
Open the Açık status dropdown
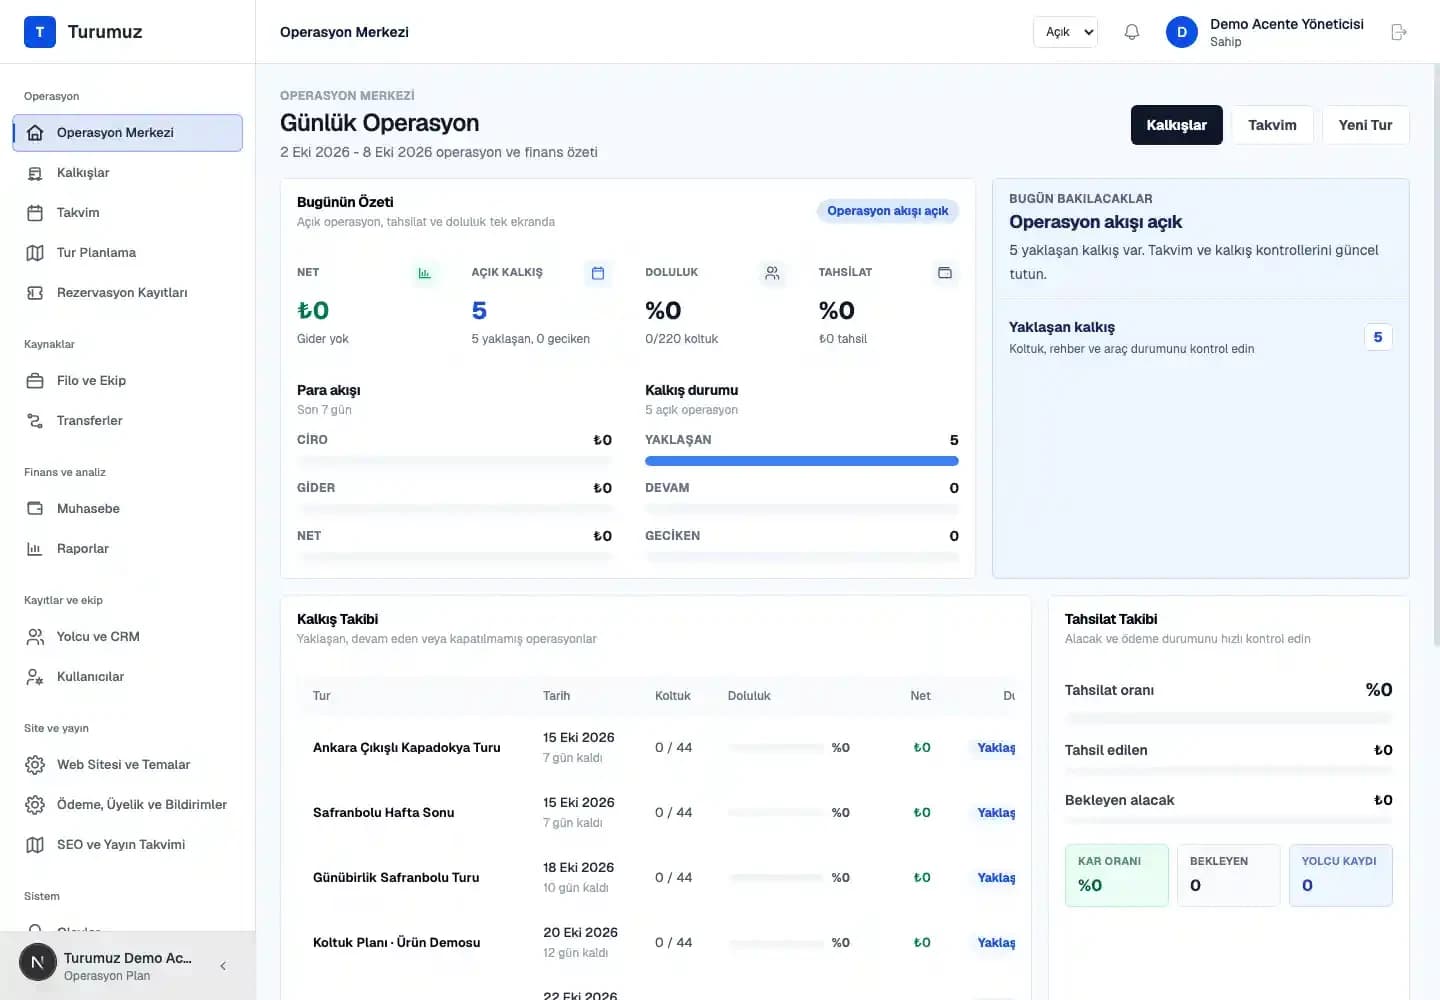[1065, 32]
